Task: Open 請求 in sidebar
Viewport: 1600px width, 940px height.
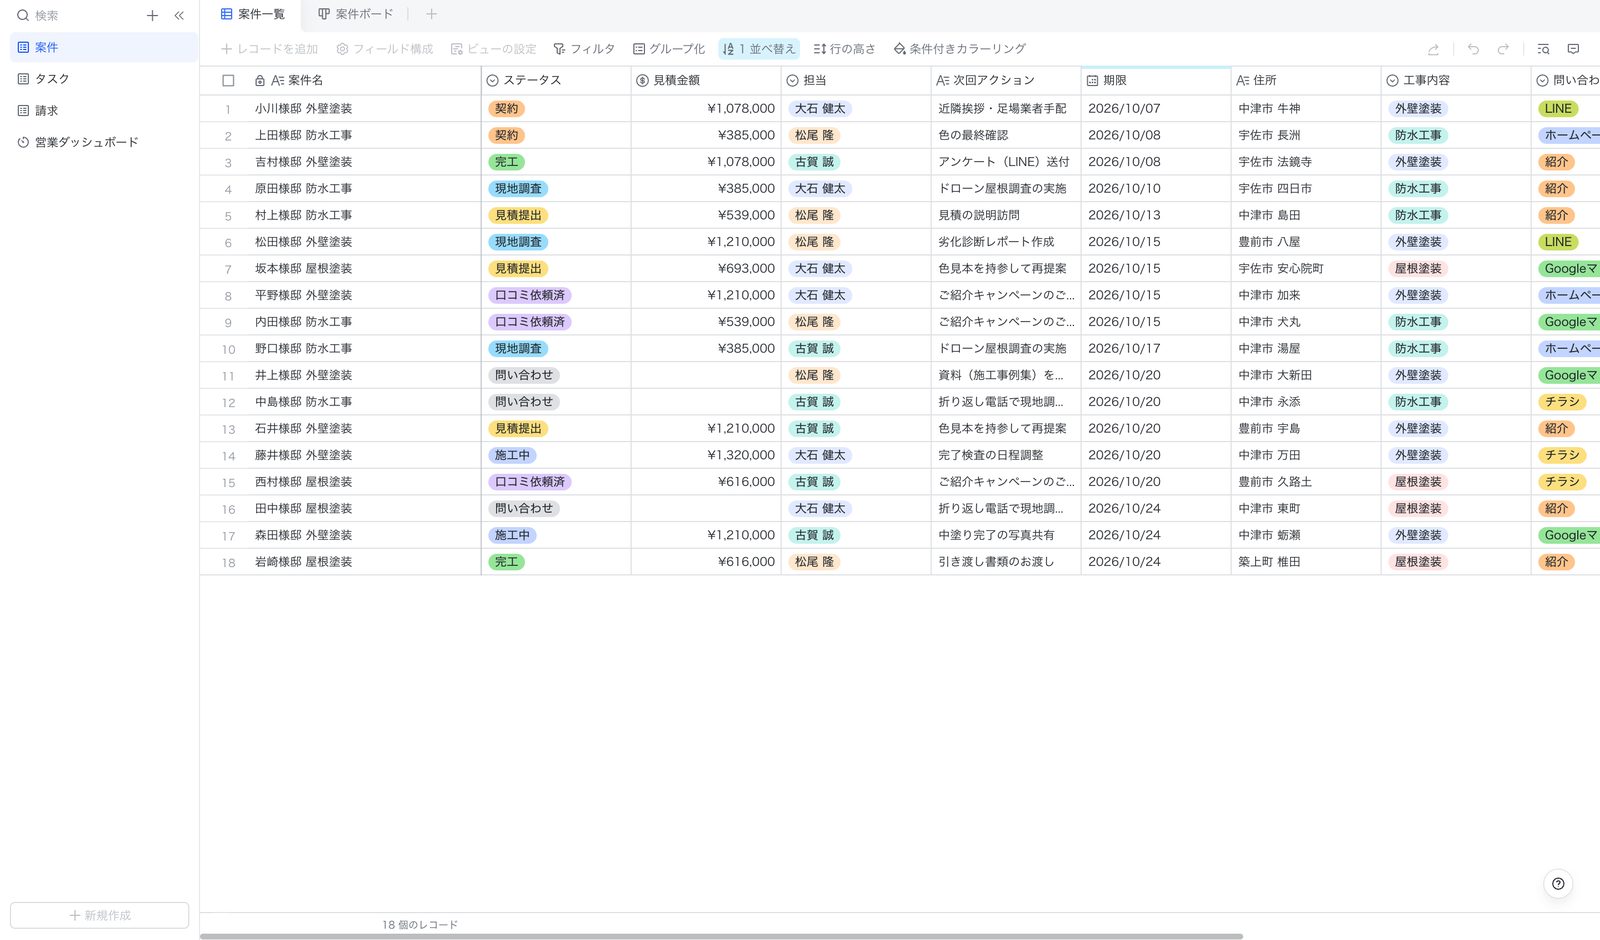Action: 103,111
